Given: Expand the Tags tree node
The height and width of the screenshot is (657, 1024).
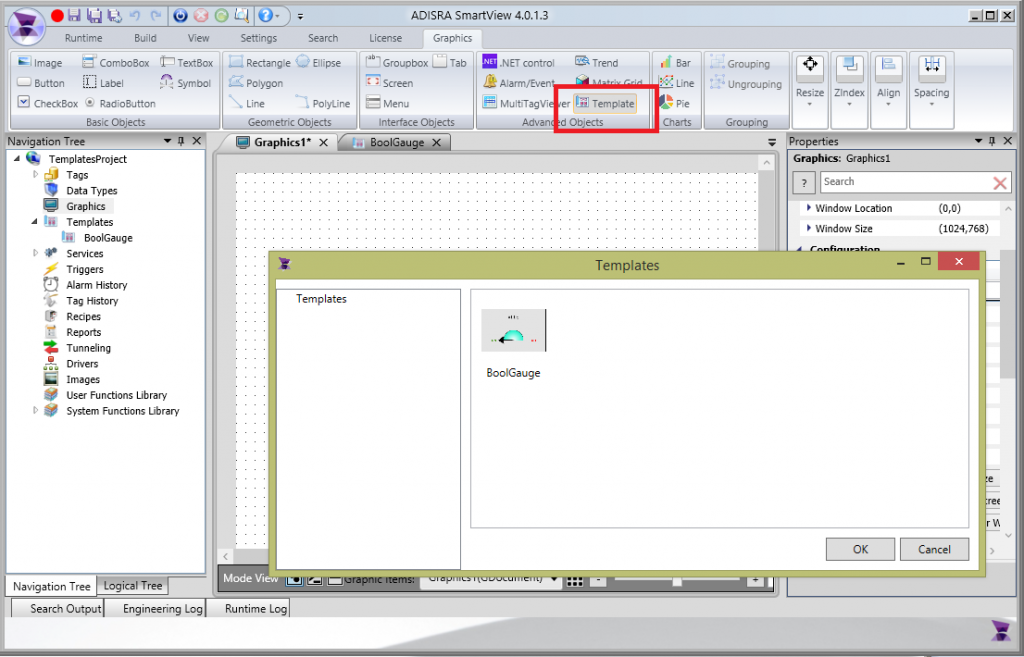Looking at the screenshot, I should coord(36,175).
